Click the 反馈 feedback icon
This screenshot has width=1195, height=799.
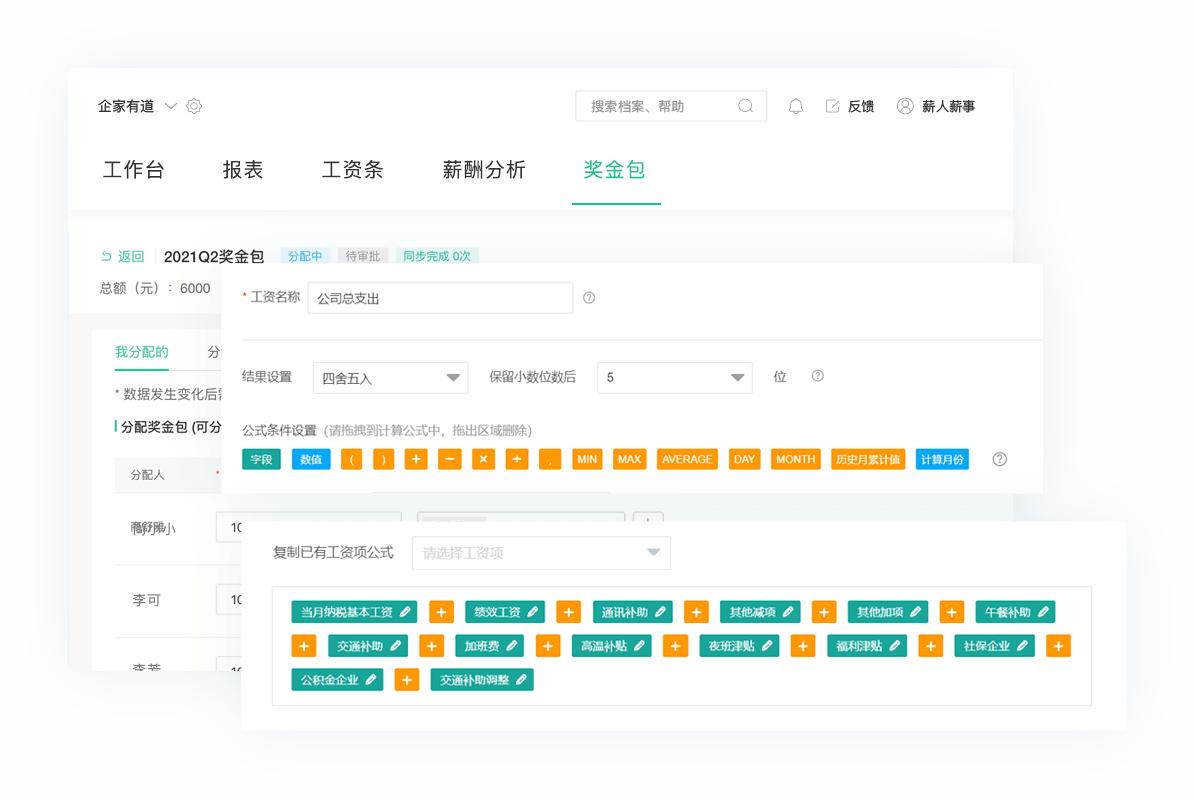[832, 106]
